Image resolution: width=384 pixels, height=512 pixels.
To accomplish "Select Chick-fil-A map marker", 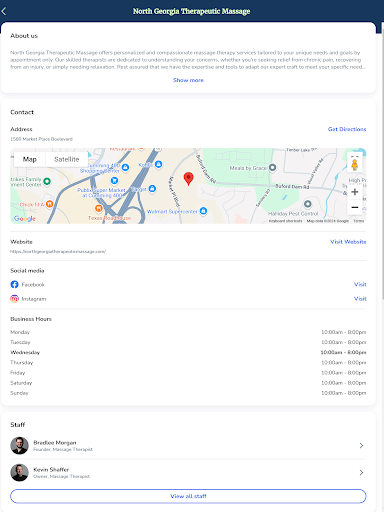I will (49, 204).
